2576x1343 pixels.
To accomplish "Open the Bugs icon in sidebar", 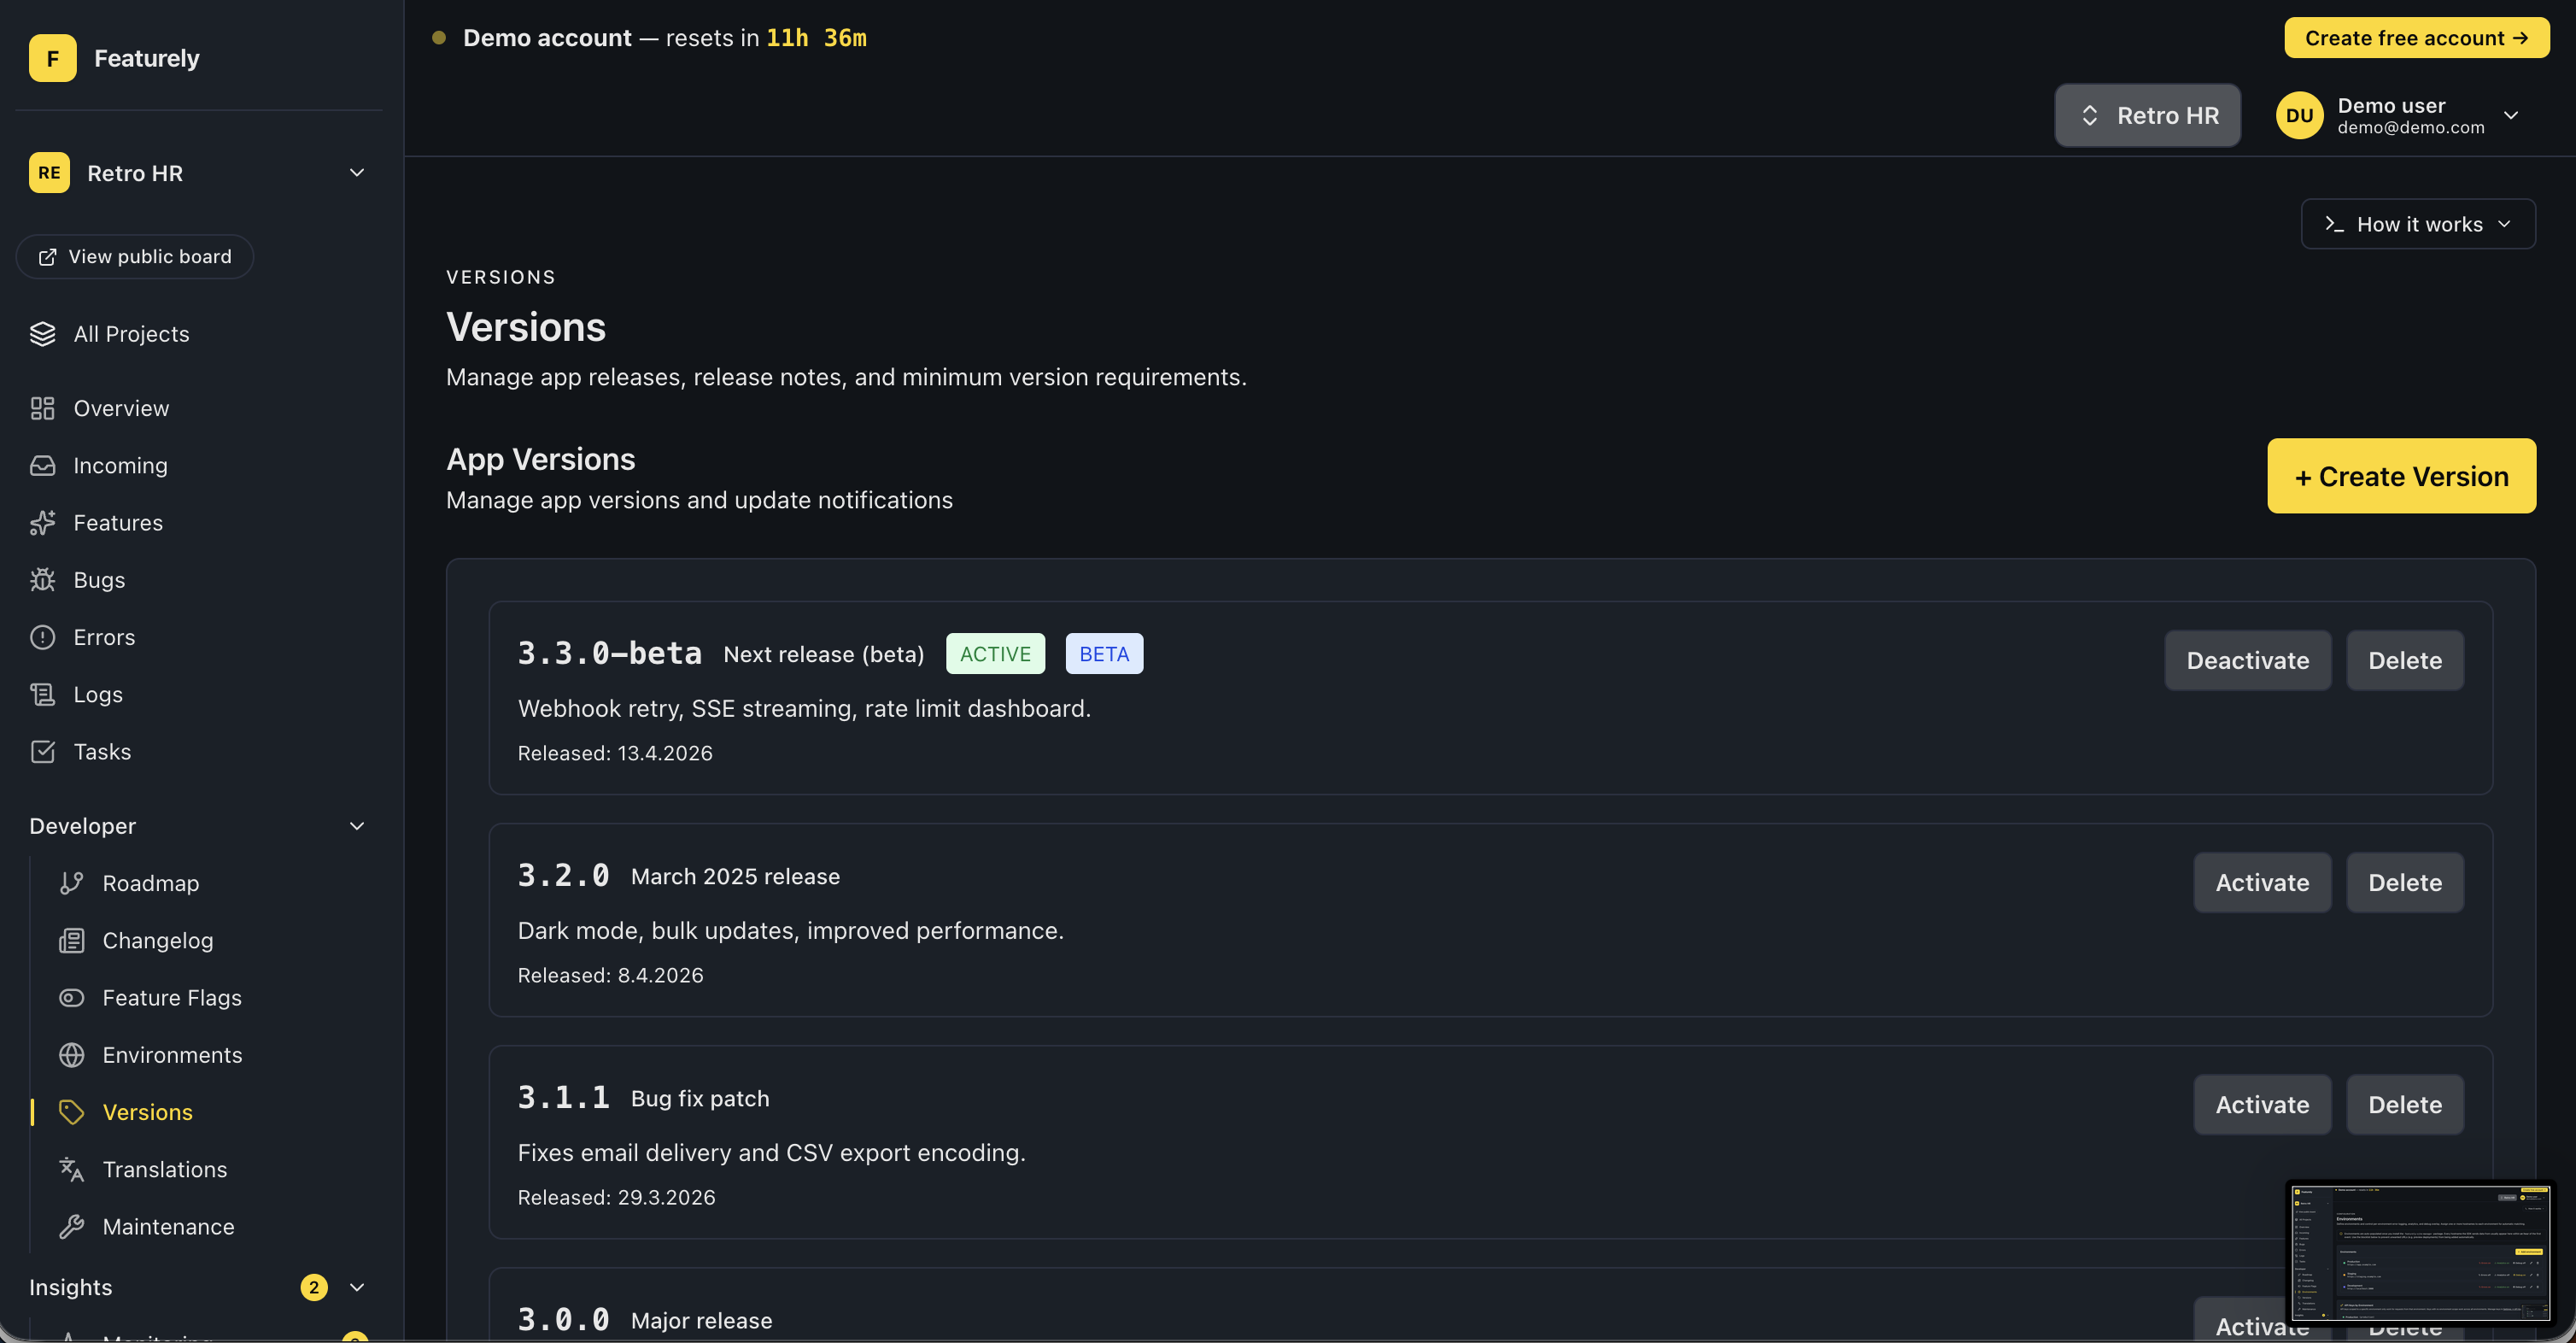I will click(42, 580).
